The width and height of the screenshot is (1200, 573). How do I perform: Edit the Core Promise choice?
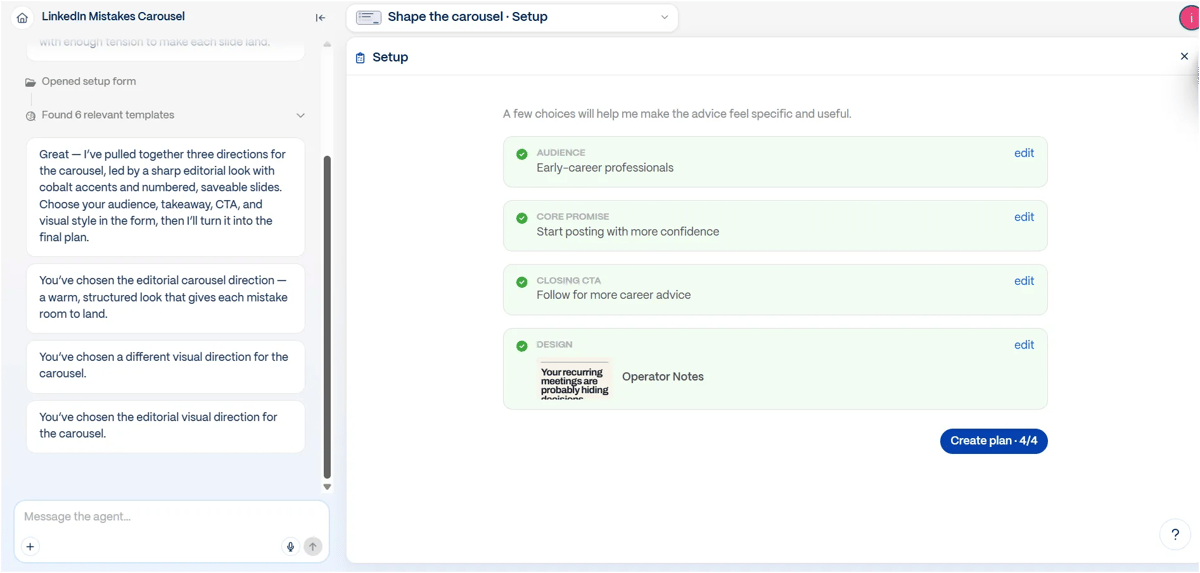(x=1024, y=217)
